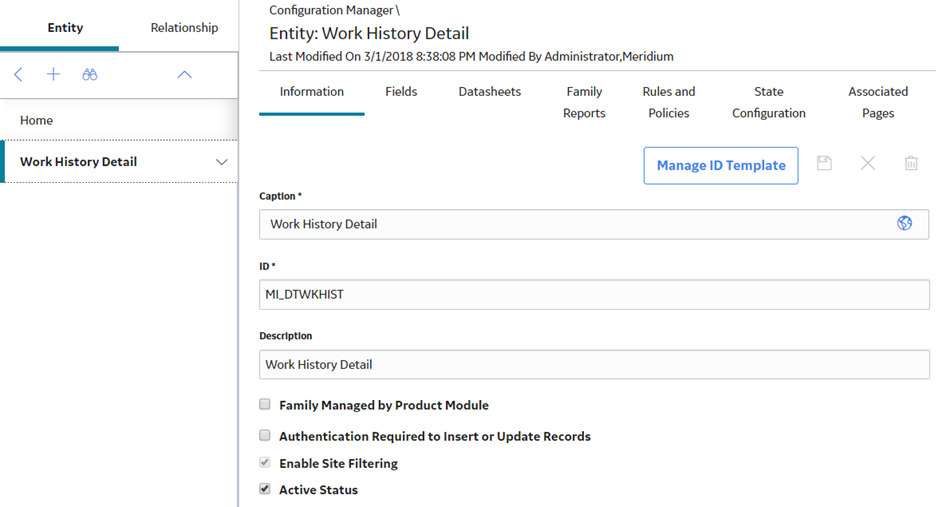The width and height of the screenshot is (950, 507).
Task: Click the X cancel icon near save
Action: coord(868,163)
